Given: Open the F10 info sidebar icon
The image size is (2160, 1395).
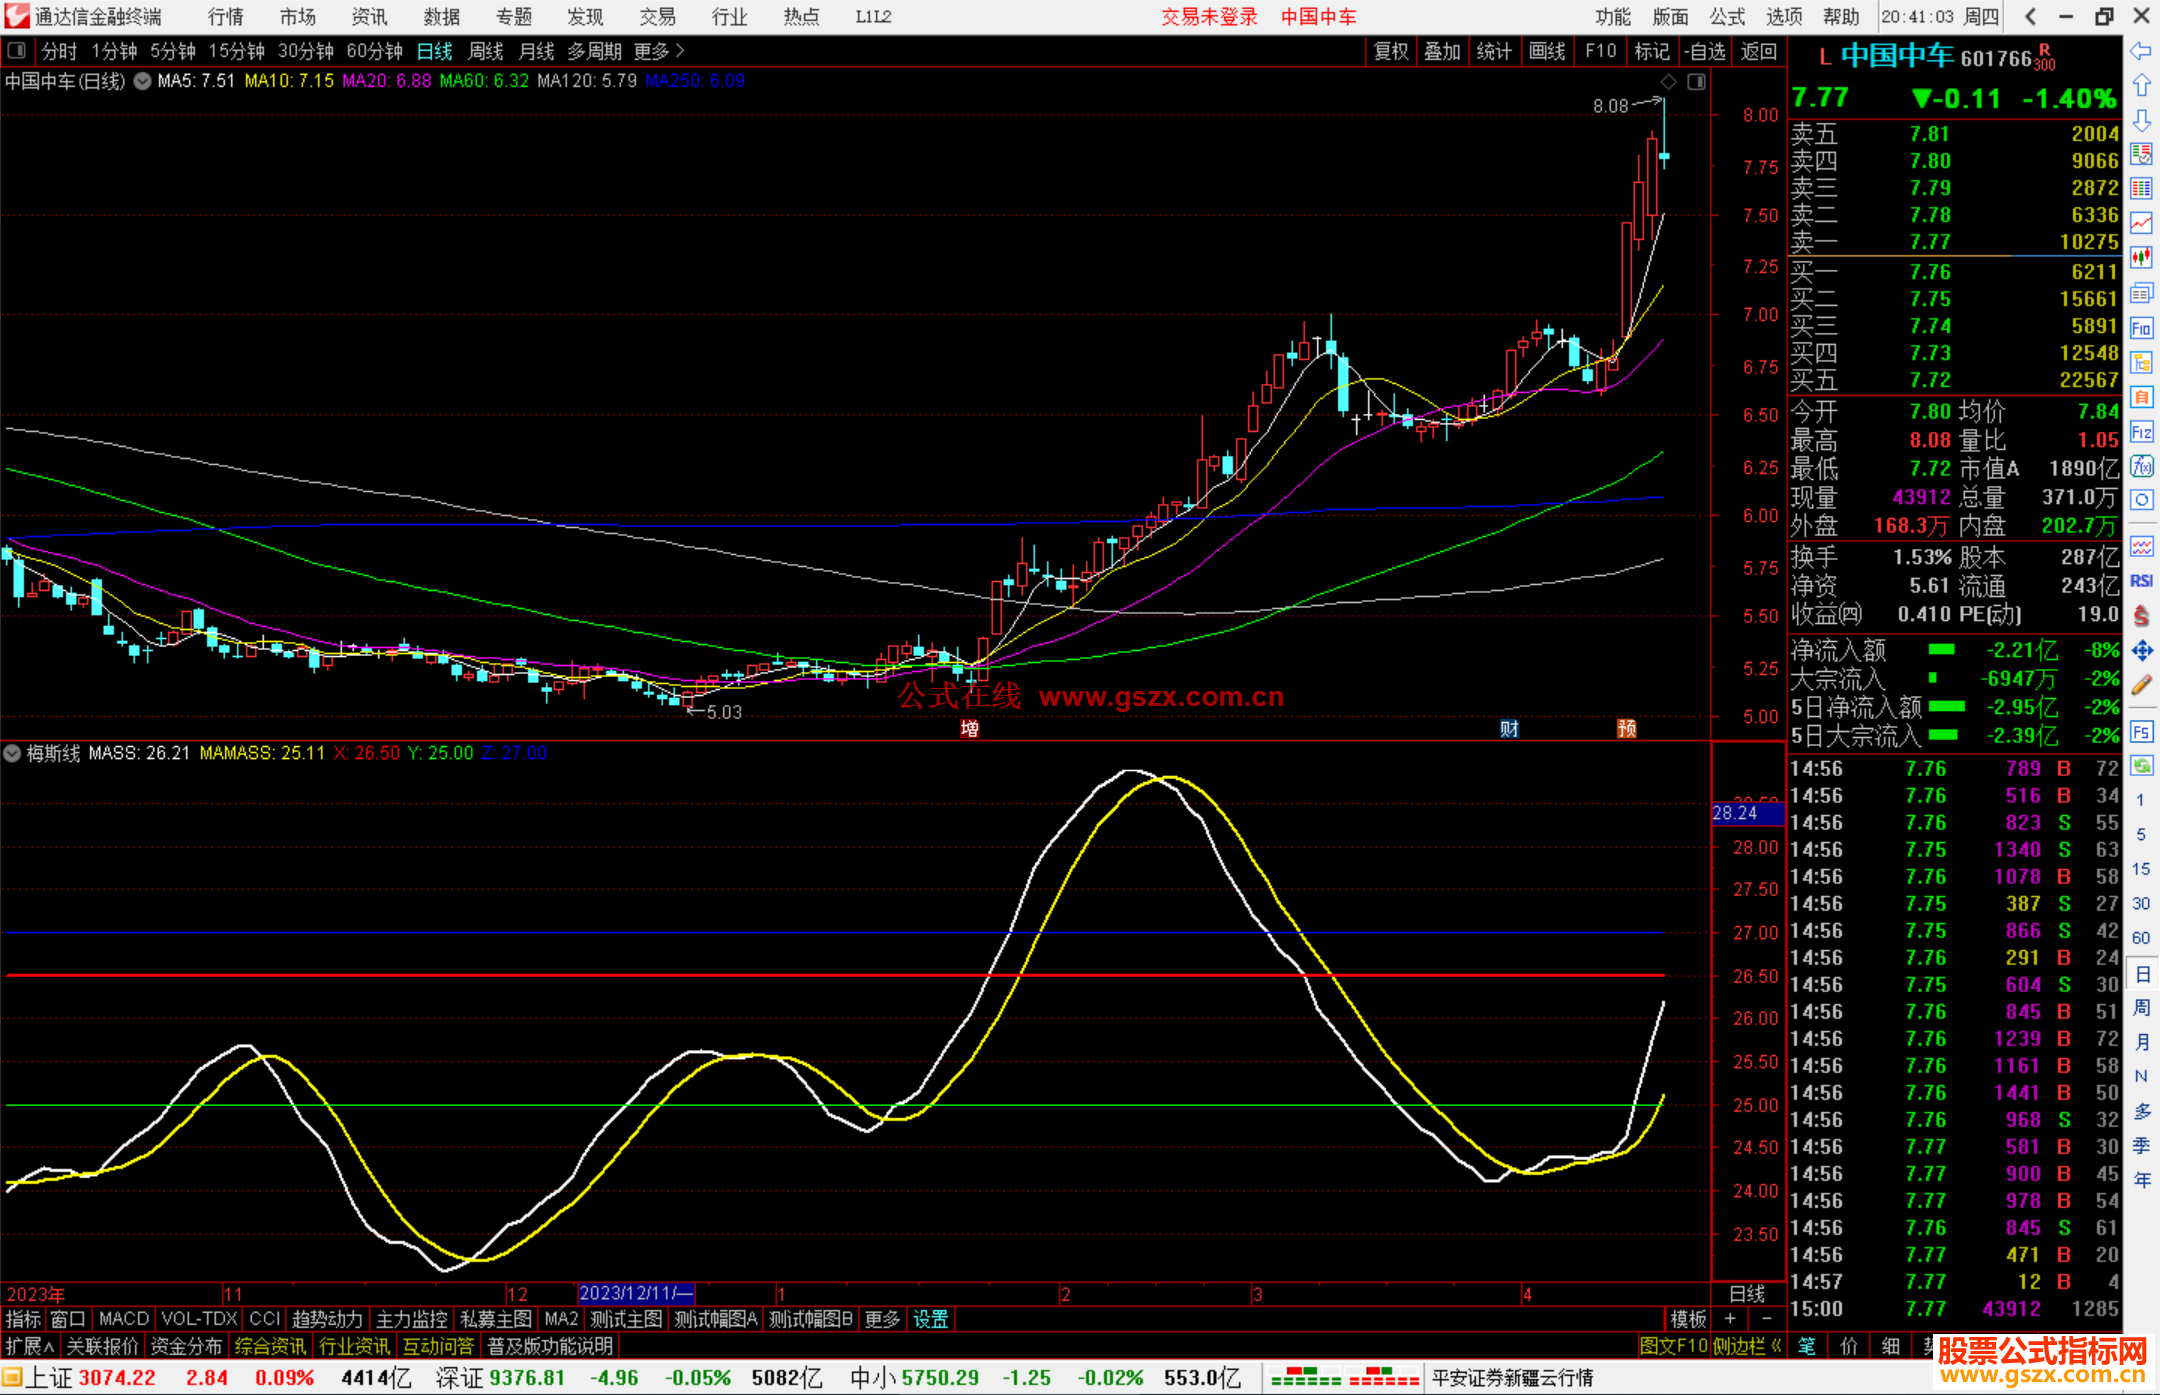Looking at the screenshot, I should (x=2141, y=328).
